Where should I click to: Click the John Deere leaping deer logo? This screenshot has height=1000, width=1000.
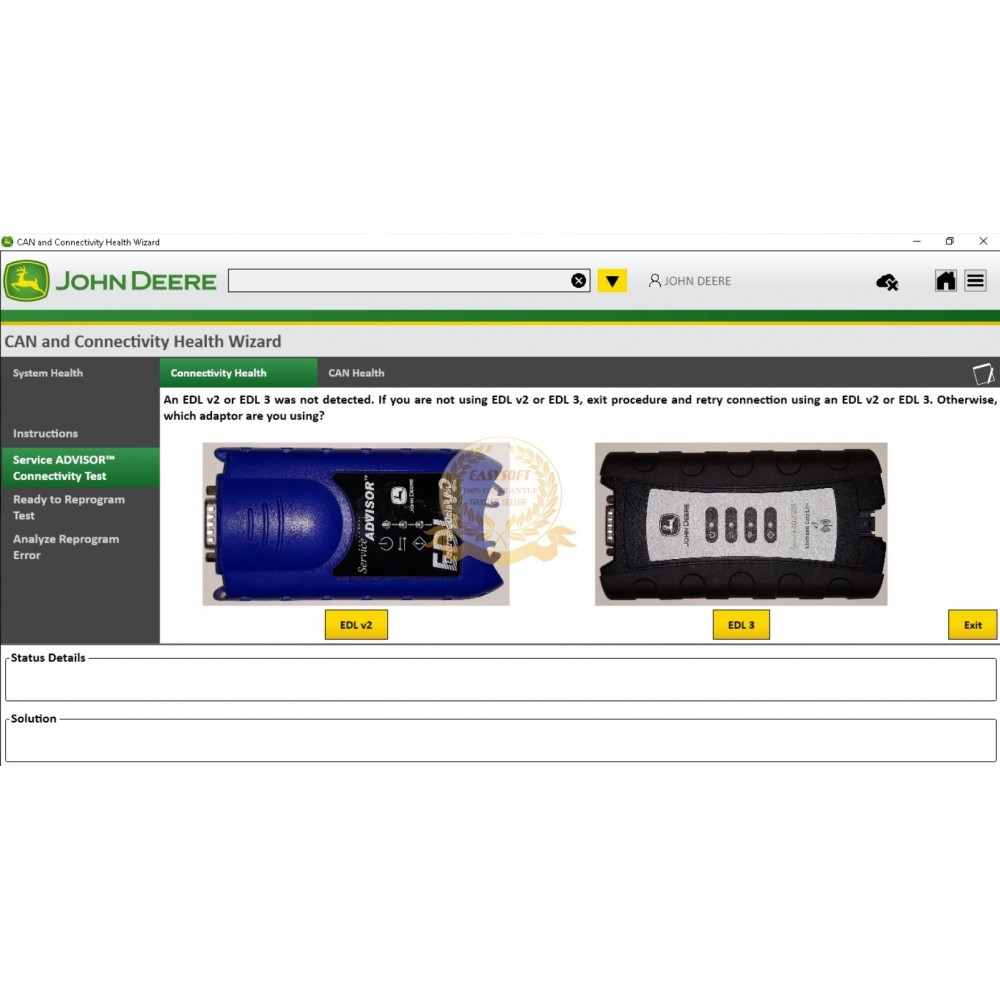click(27, 281)
